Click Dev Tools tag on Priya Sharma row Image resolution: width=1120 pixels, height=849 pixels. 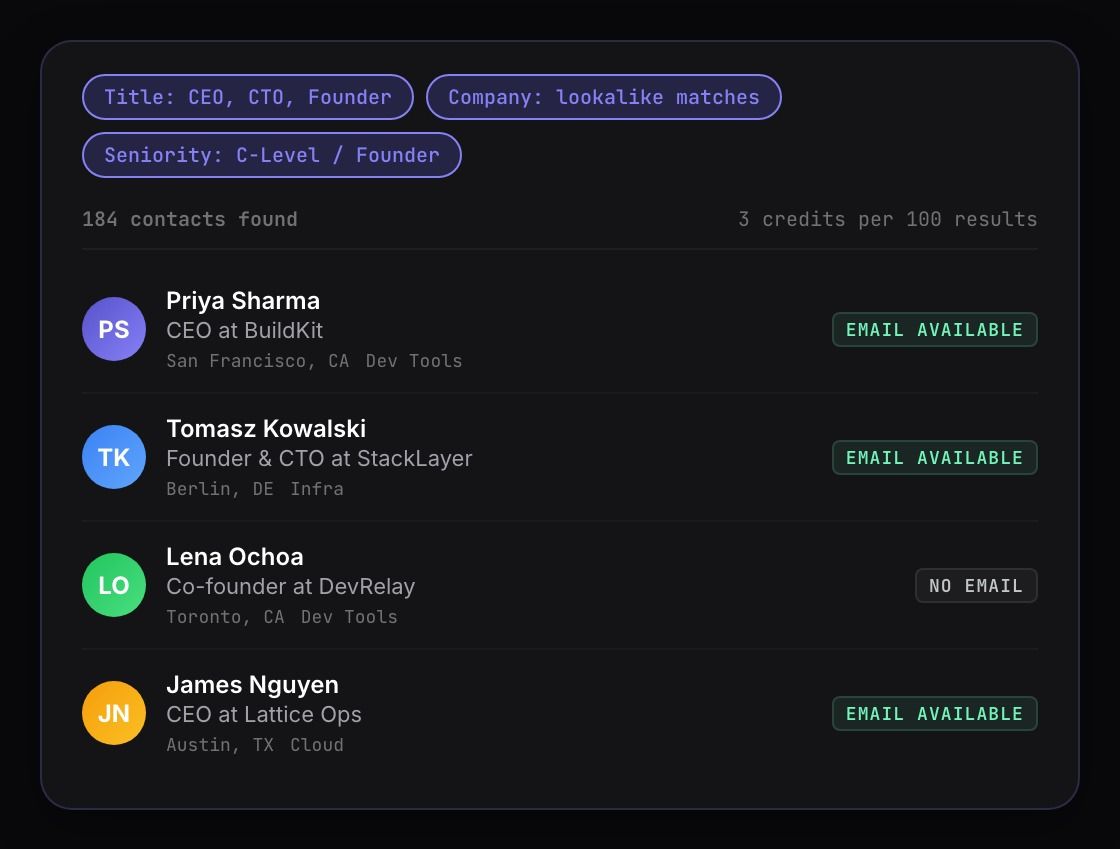tap(414, 361)
